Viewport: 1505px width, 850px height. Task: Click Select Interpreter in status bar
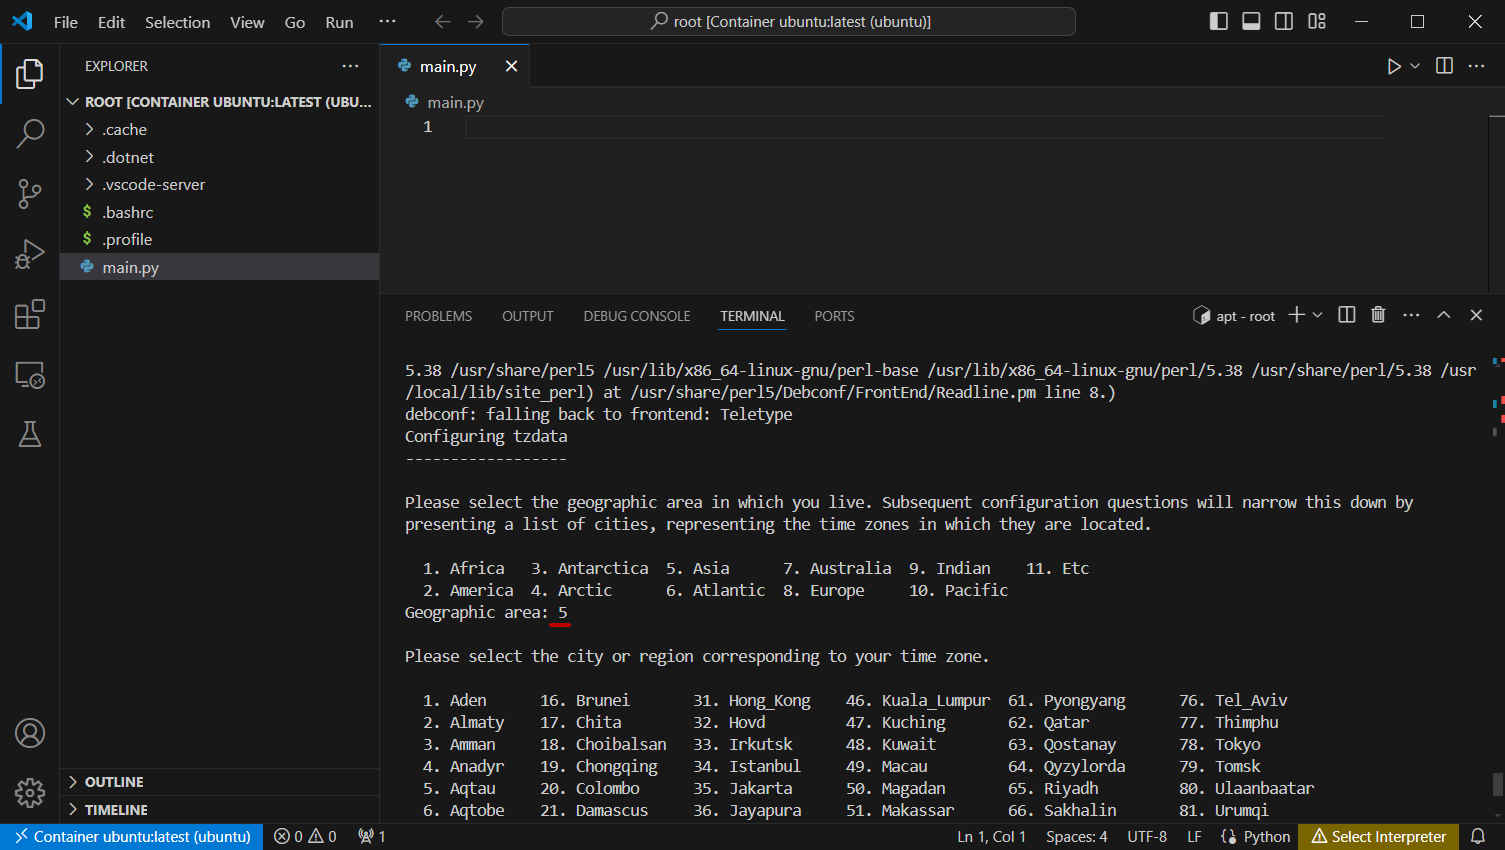[1378, 837]
